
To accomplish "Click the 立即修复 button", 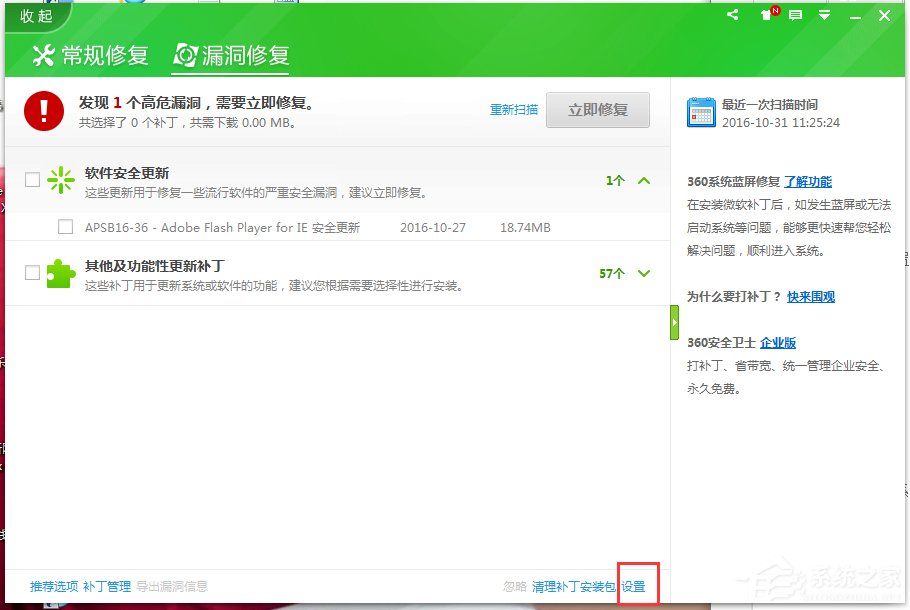I will pos(597,110).
